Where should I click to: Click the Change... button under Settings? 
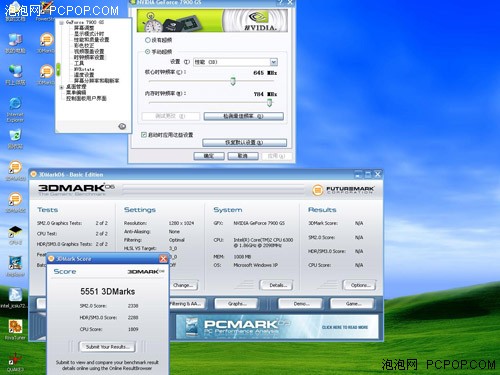tap(184, 285)
